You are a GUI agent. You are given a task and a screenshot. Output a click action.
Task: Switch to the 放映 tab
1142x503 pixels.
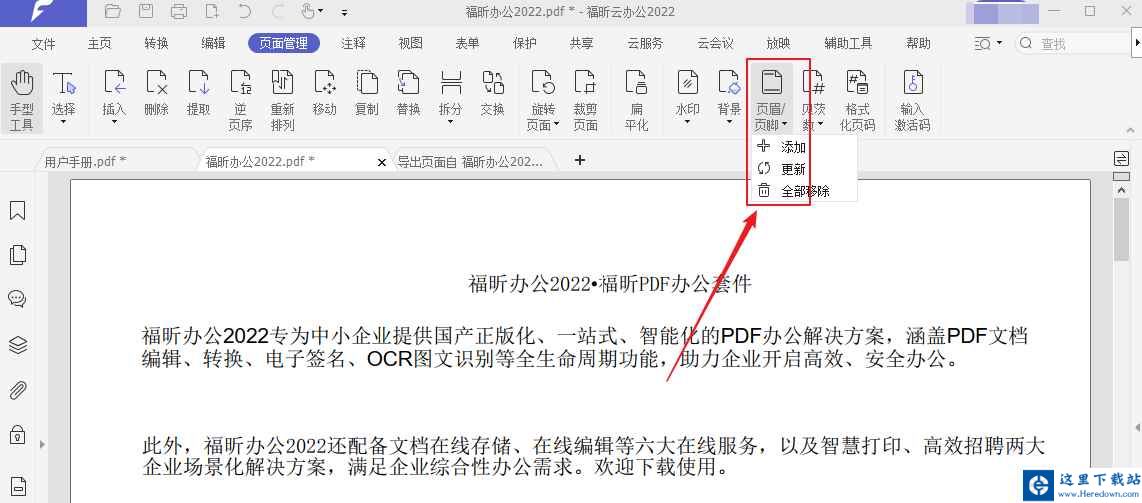coord(778,44)
